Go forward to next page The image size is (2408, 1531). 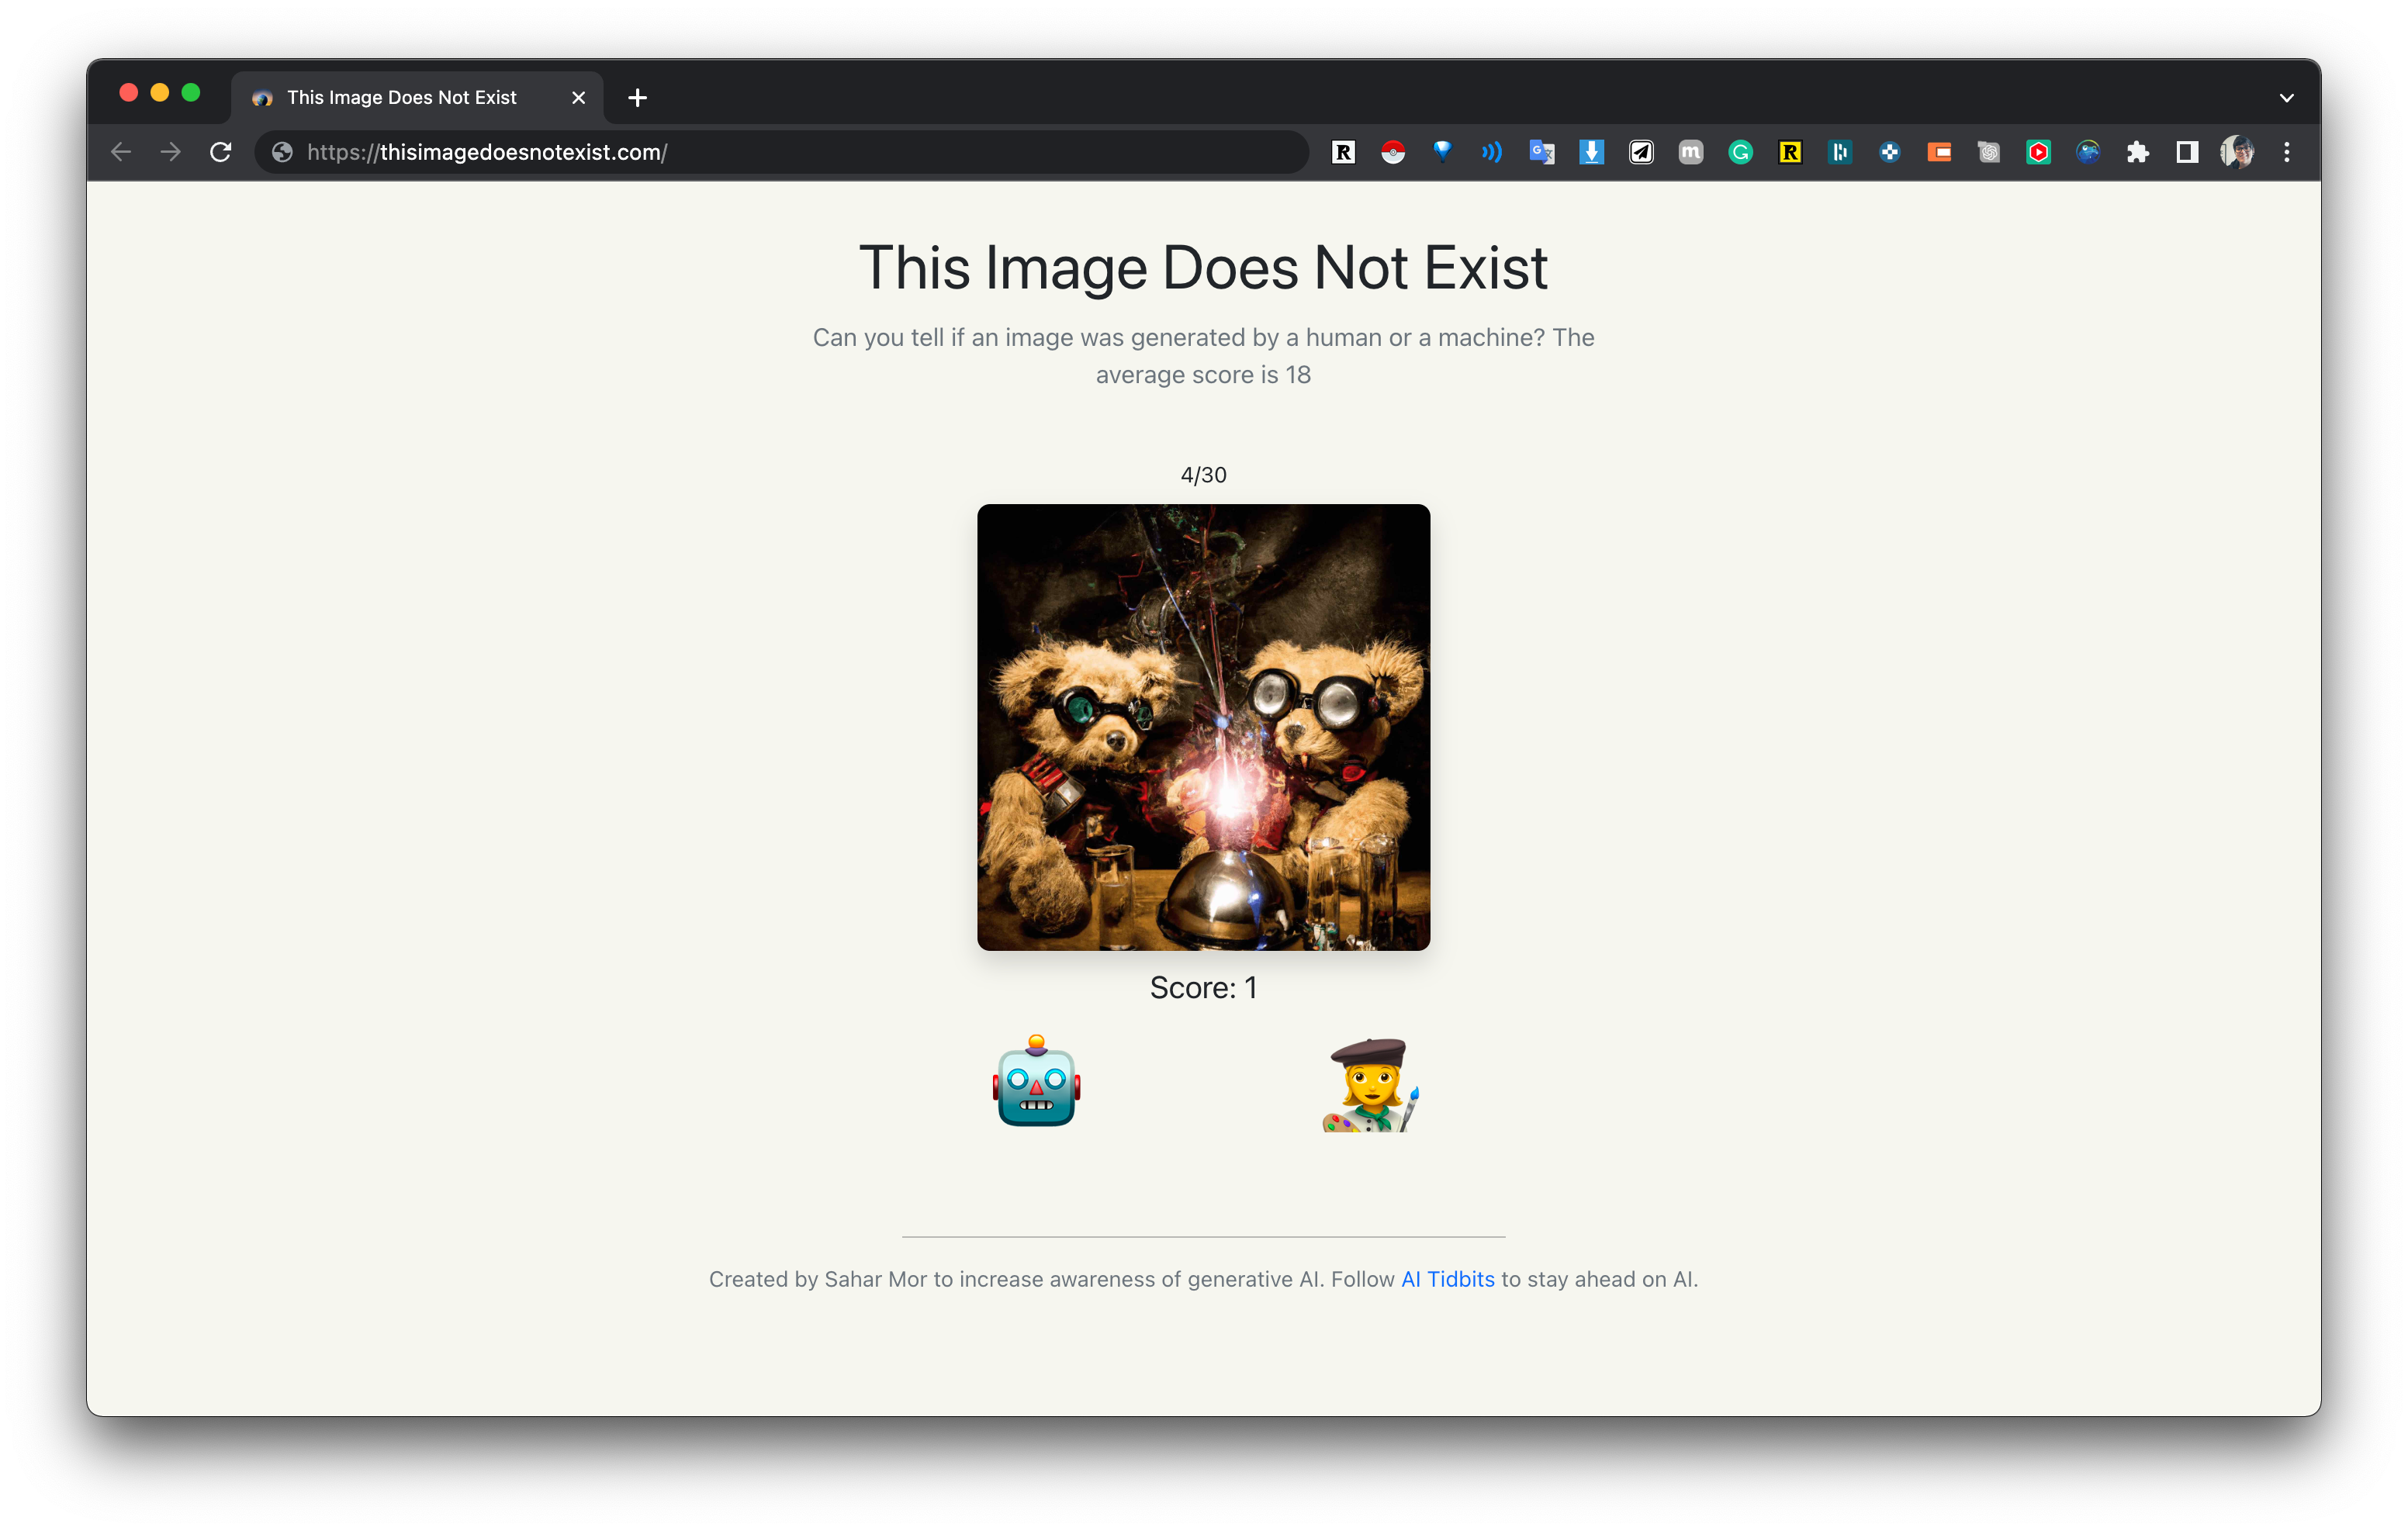coord(171,152)
